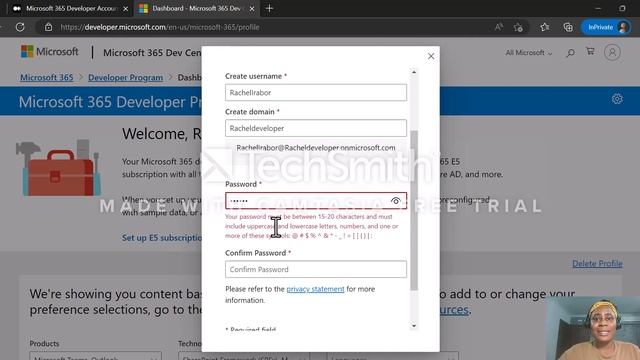Click the dialog scrollbar up arrow

(414, 72)
